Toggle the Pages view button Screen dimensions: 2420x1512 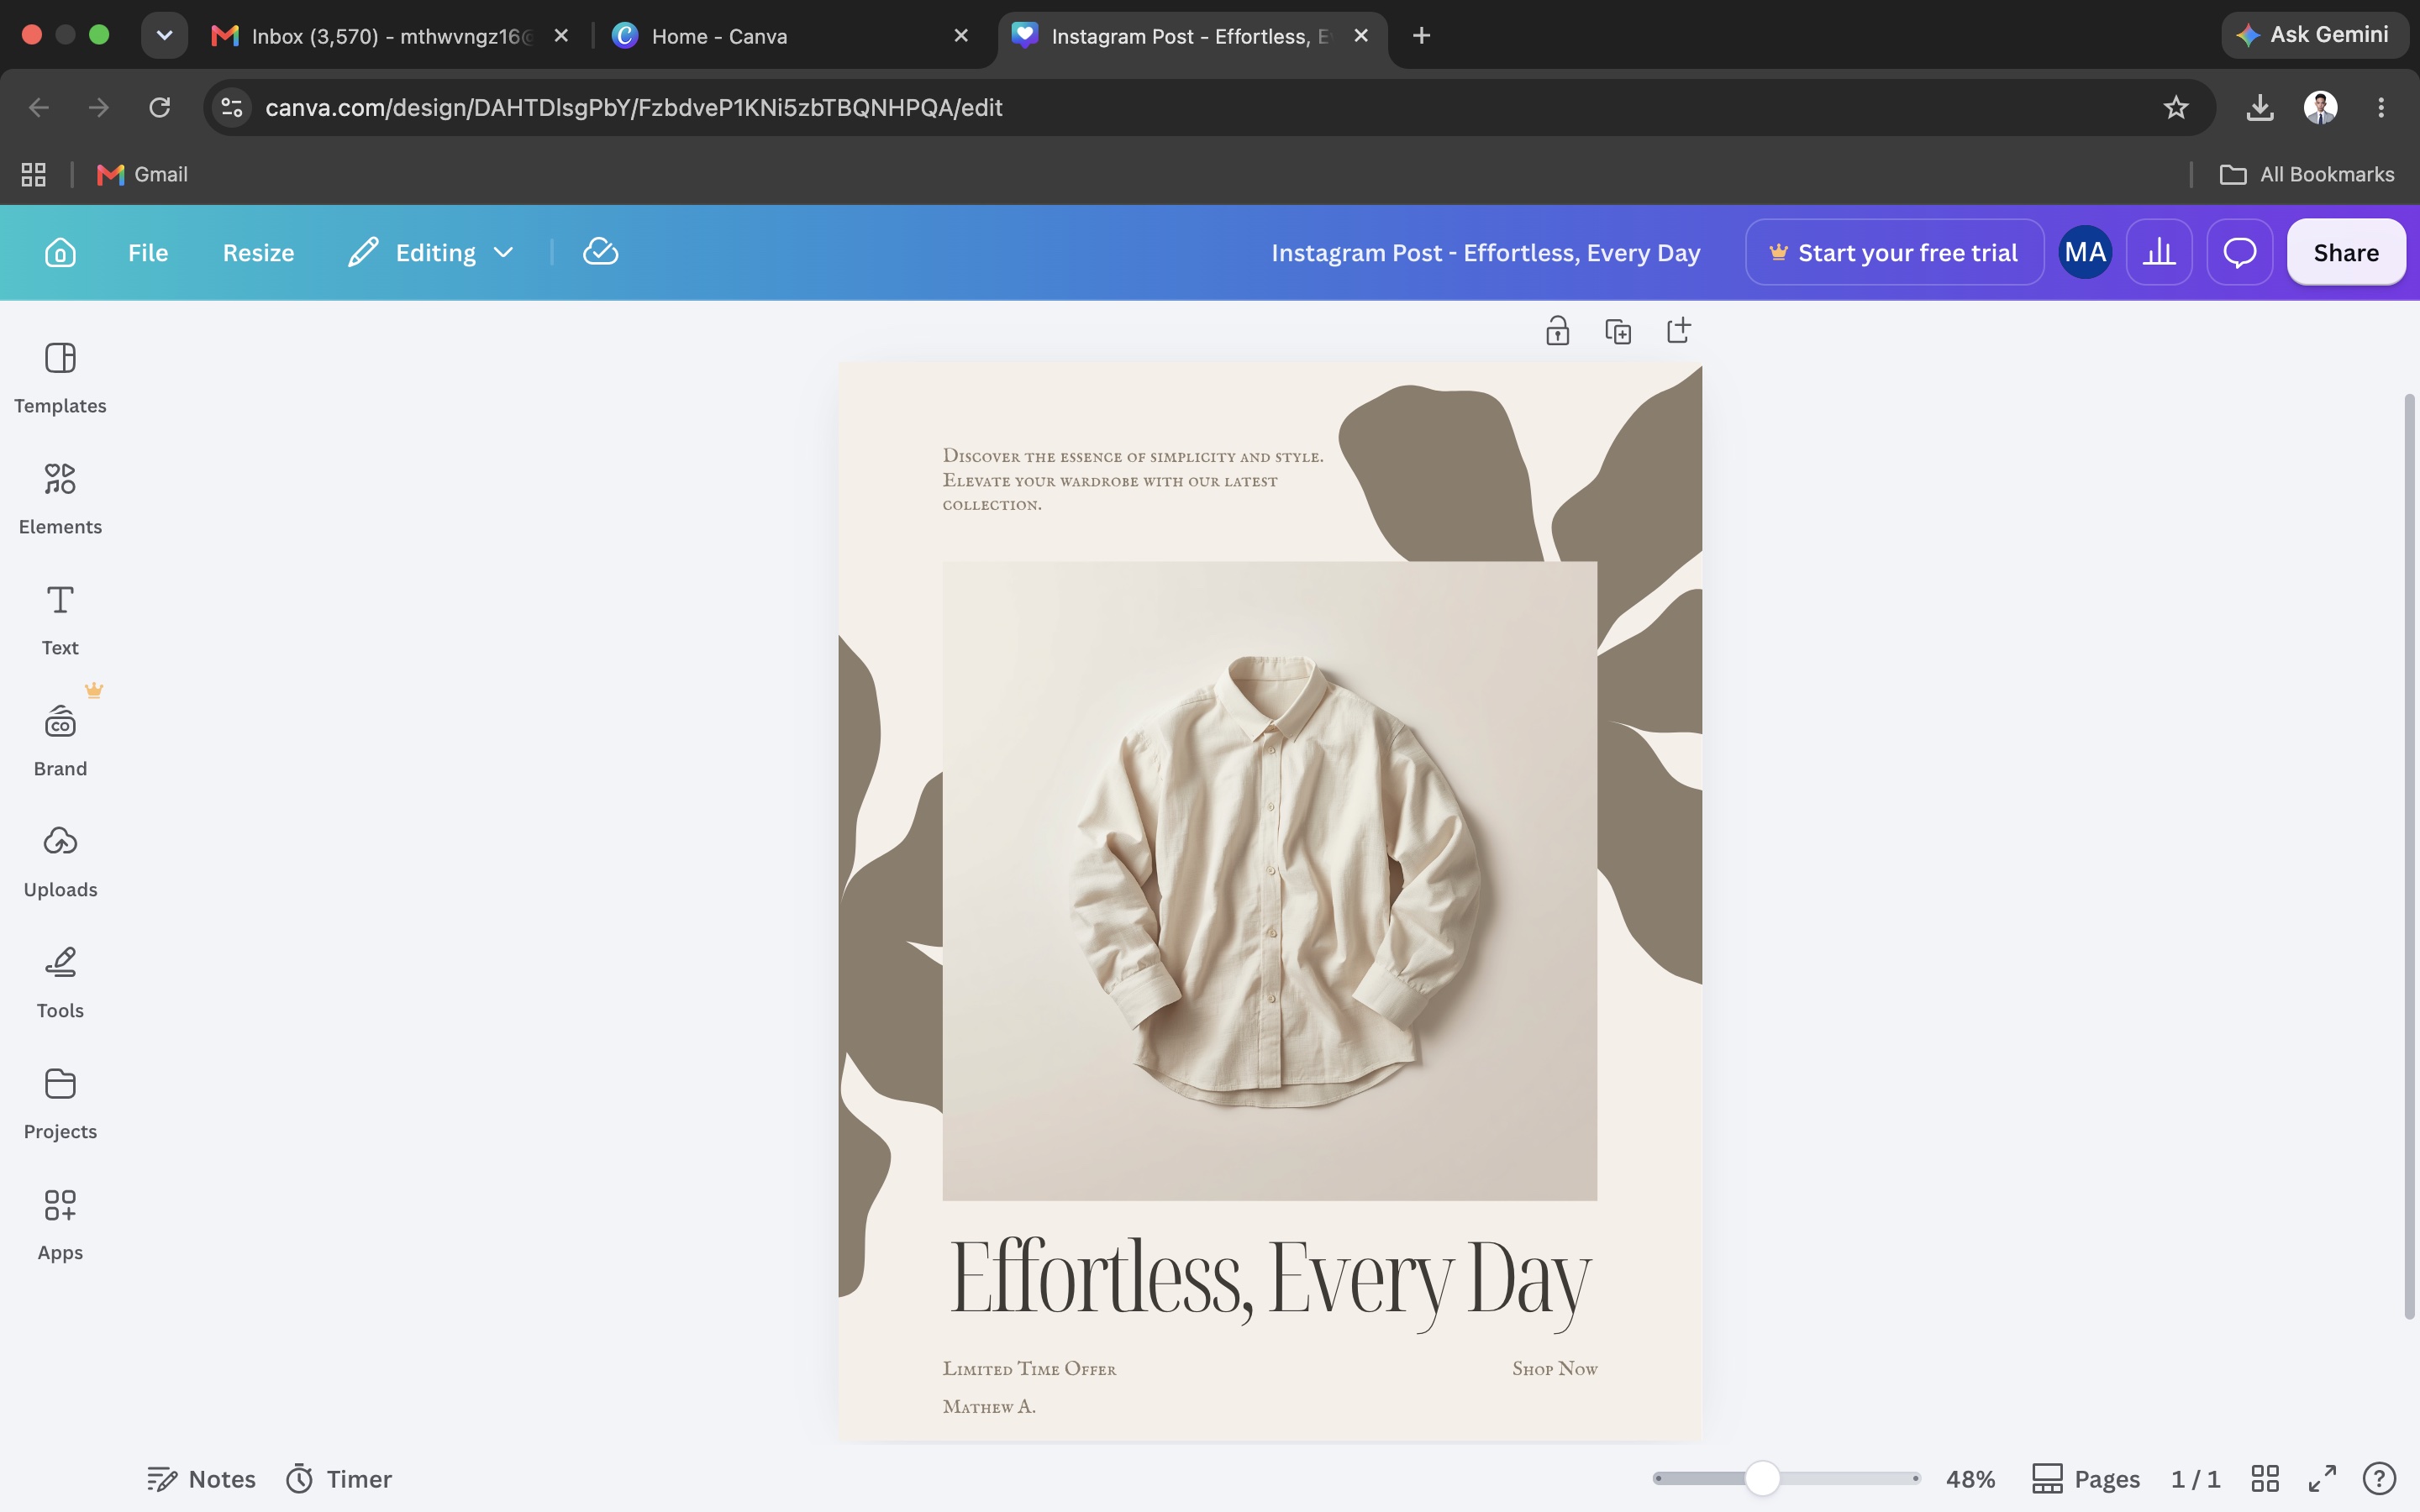[2085, 1478]
